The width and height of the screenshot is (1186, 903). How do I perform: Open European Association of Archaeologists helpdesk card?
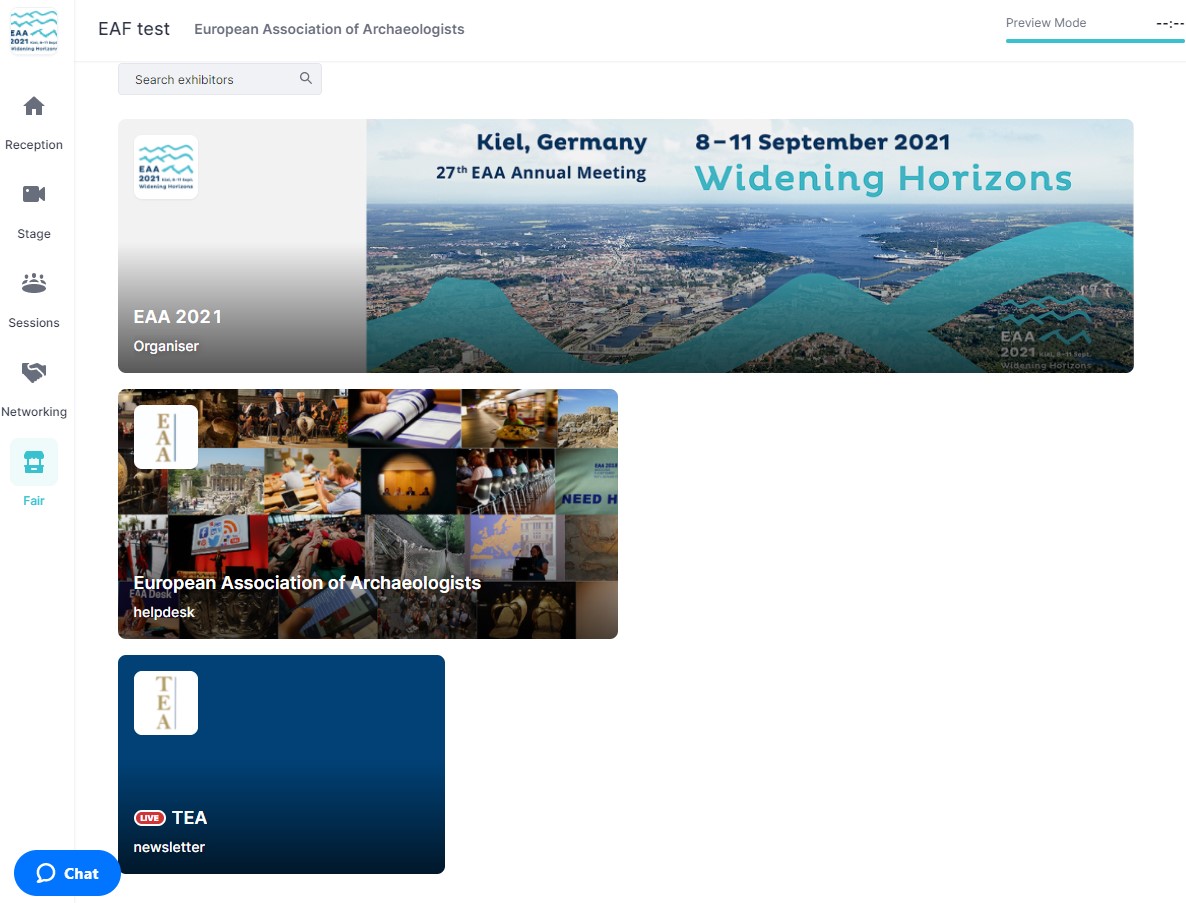368,514
